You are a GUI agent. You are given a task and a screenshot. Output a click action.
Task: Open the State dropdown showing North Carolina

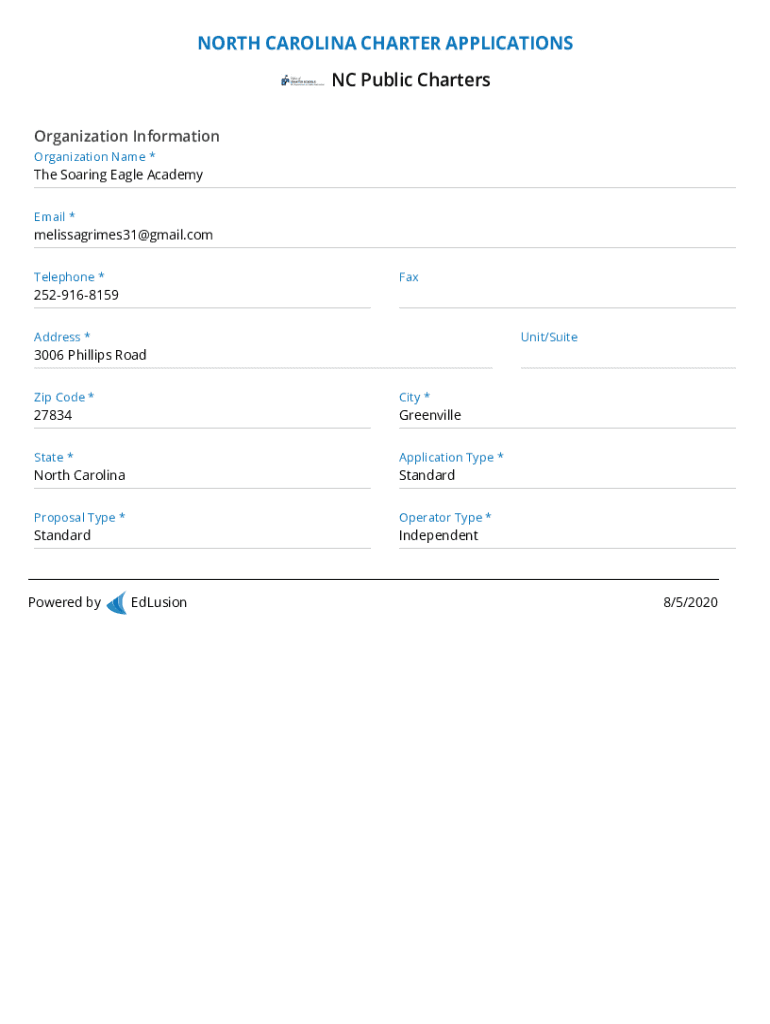(x=201, y=475)
